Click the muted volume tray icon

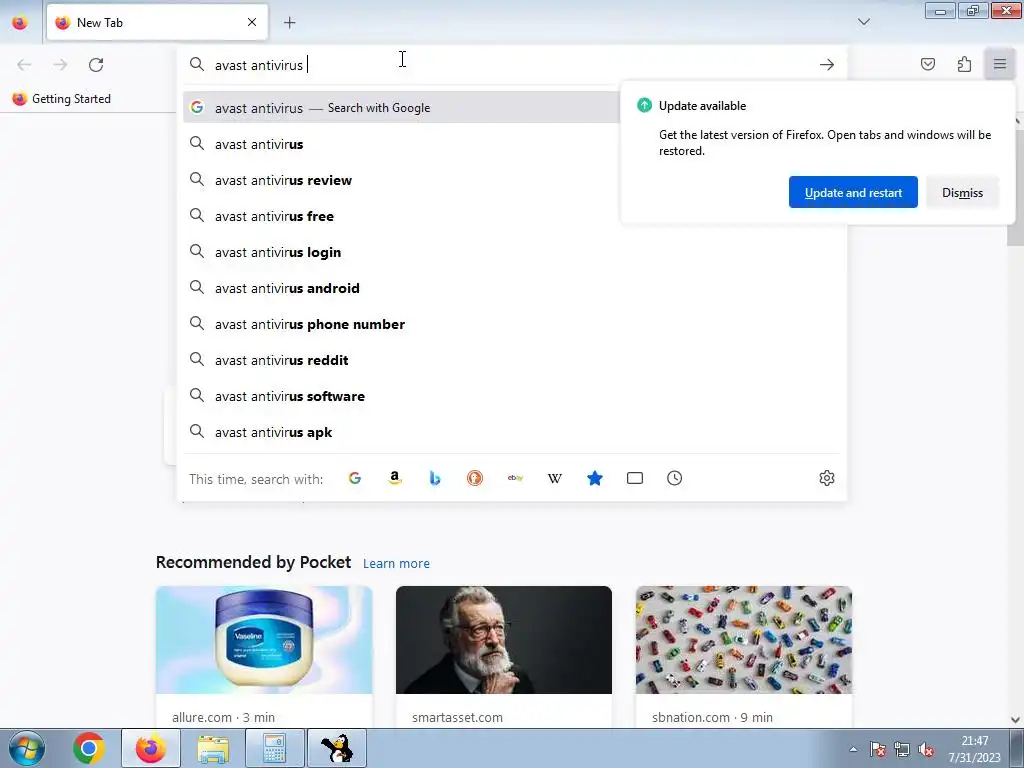(926, 749)
